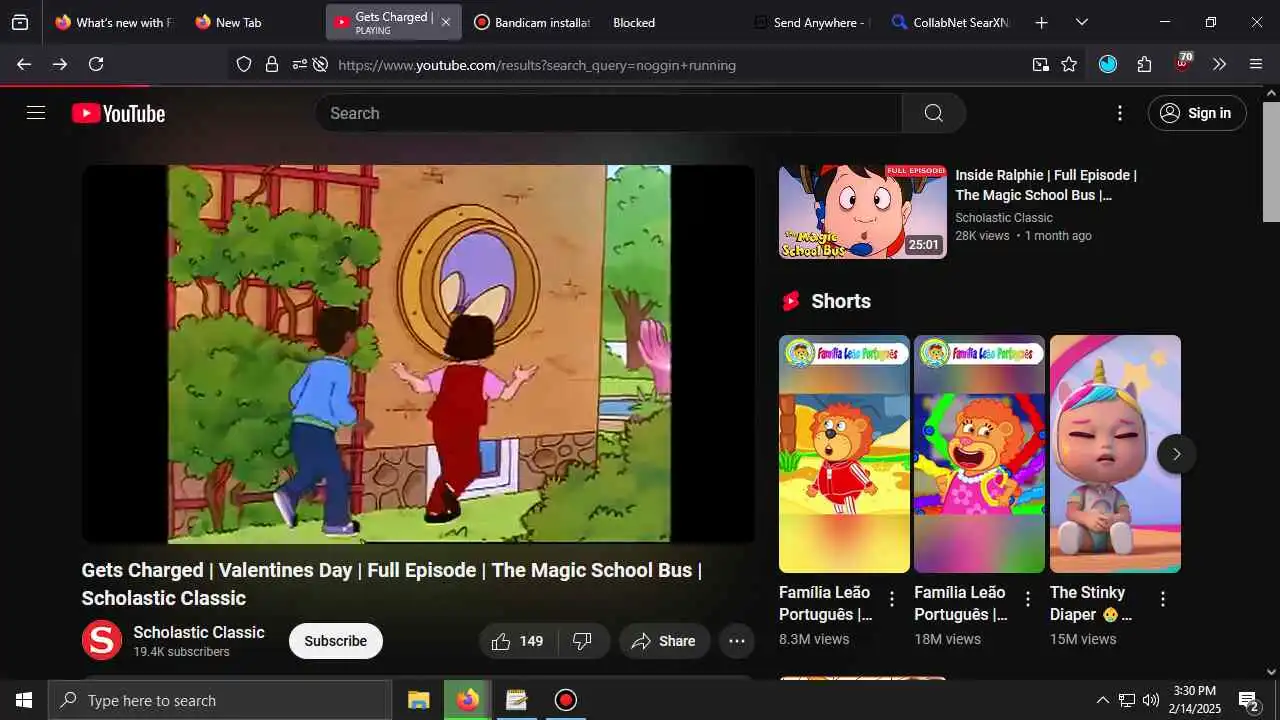This screenshot has width=1280, height=720.
Task: Open the Windows Start menu
Action: coord(24,700)
